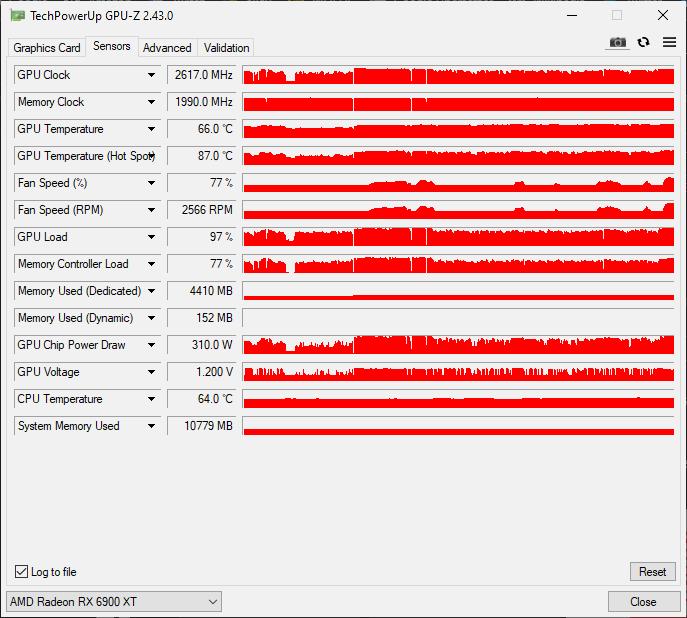Open the GPU Clock sensor dropdown
Image resolution: width=687 pixels, height=618 pixels.
click(151, 75)
